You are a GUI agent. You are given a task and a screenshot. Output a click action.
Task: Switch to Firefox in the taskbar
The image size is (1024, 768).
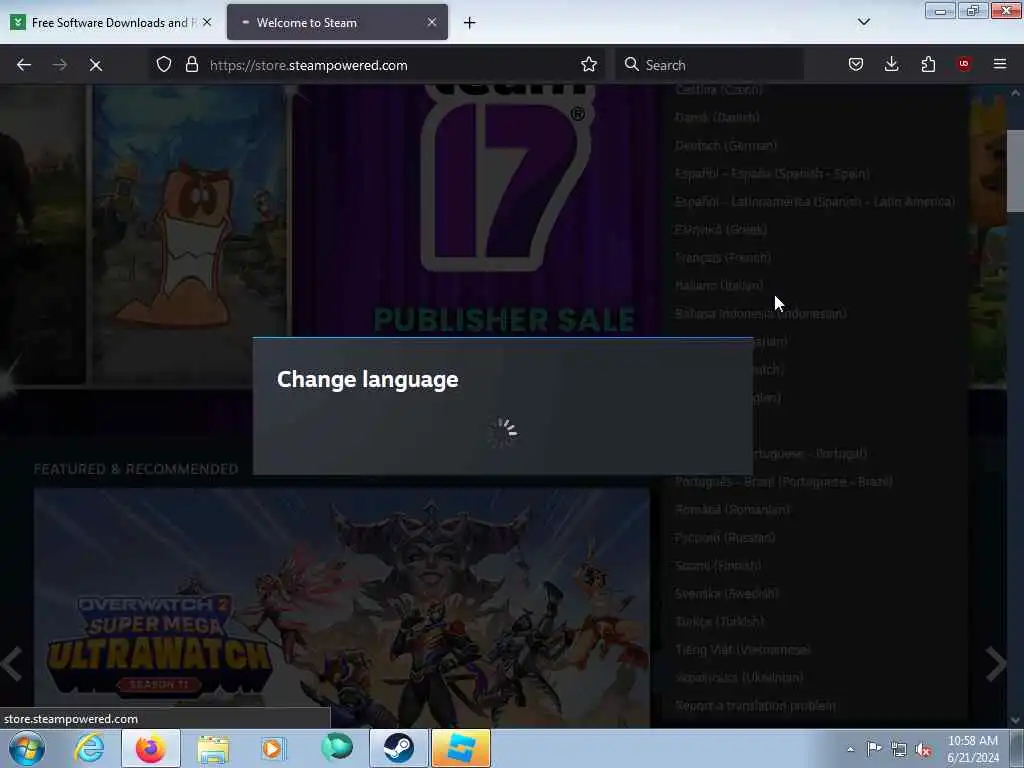(x=151, y=748)
